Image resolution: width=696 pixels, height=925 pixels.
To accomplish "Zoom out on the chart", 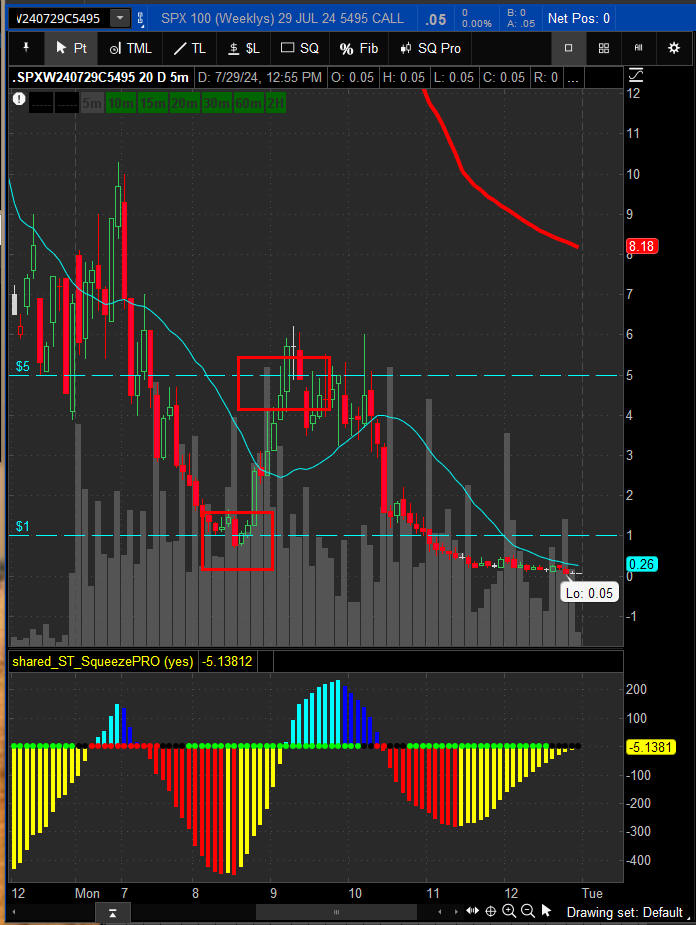I will (528, 911).
